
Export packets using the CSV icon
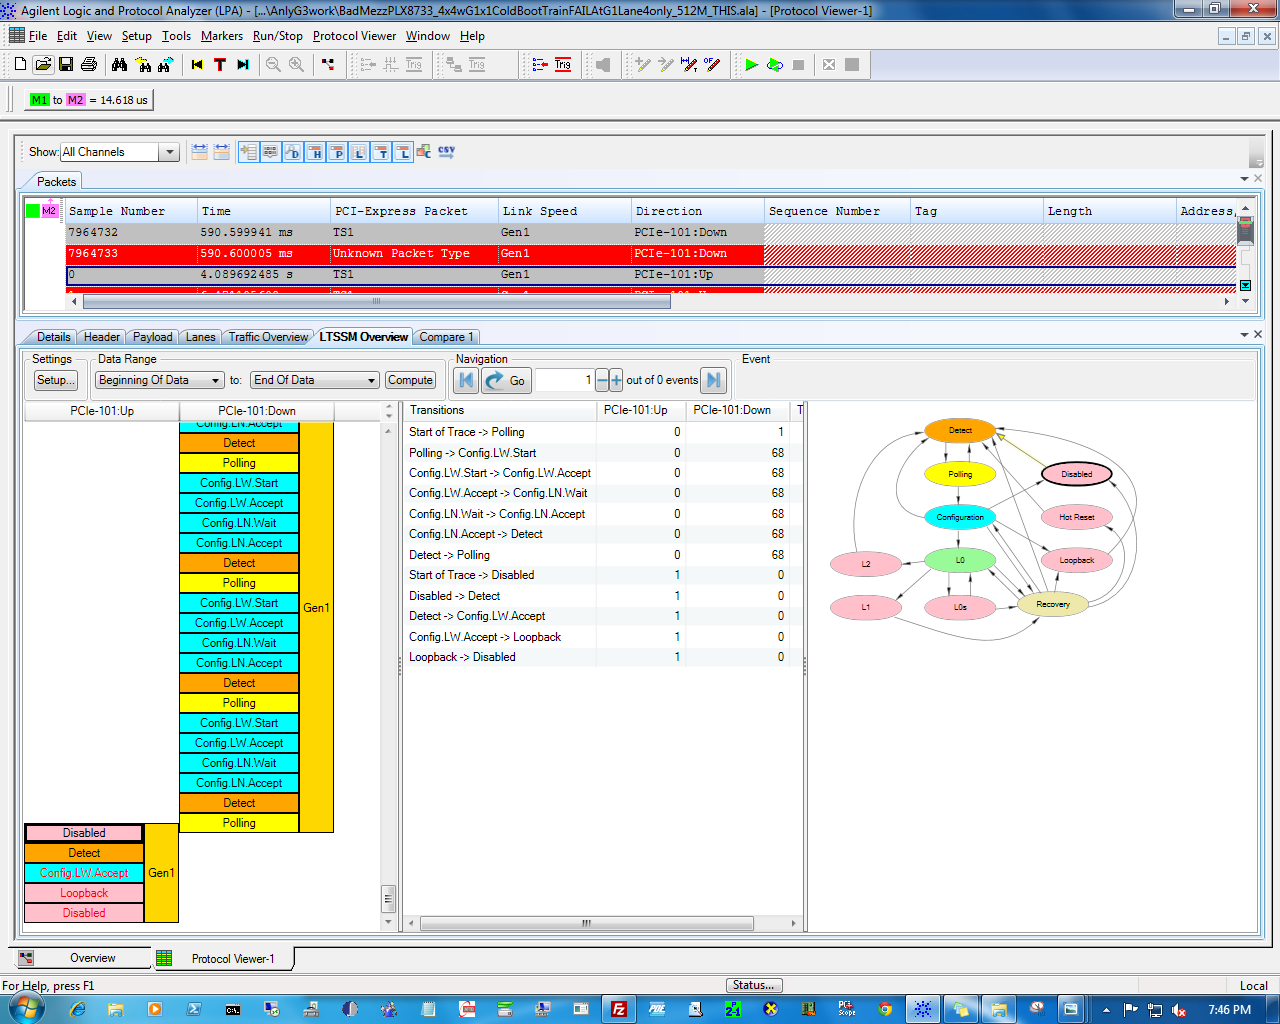coord(446,152)
